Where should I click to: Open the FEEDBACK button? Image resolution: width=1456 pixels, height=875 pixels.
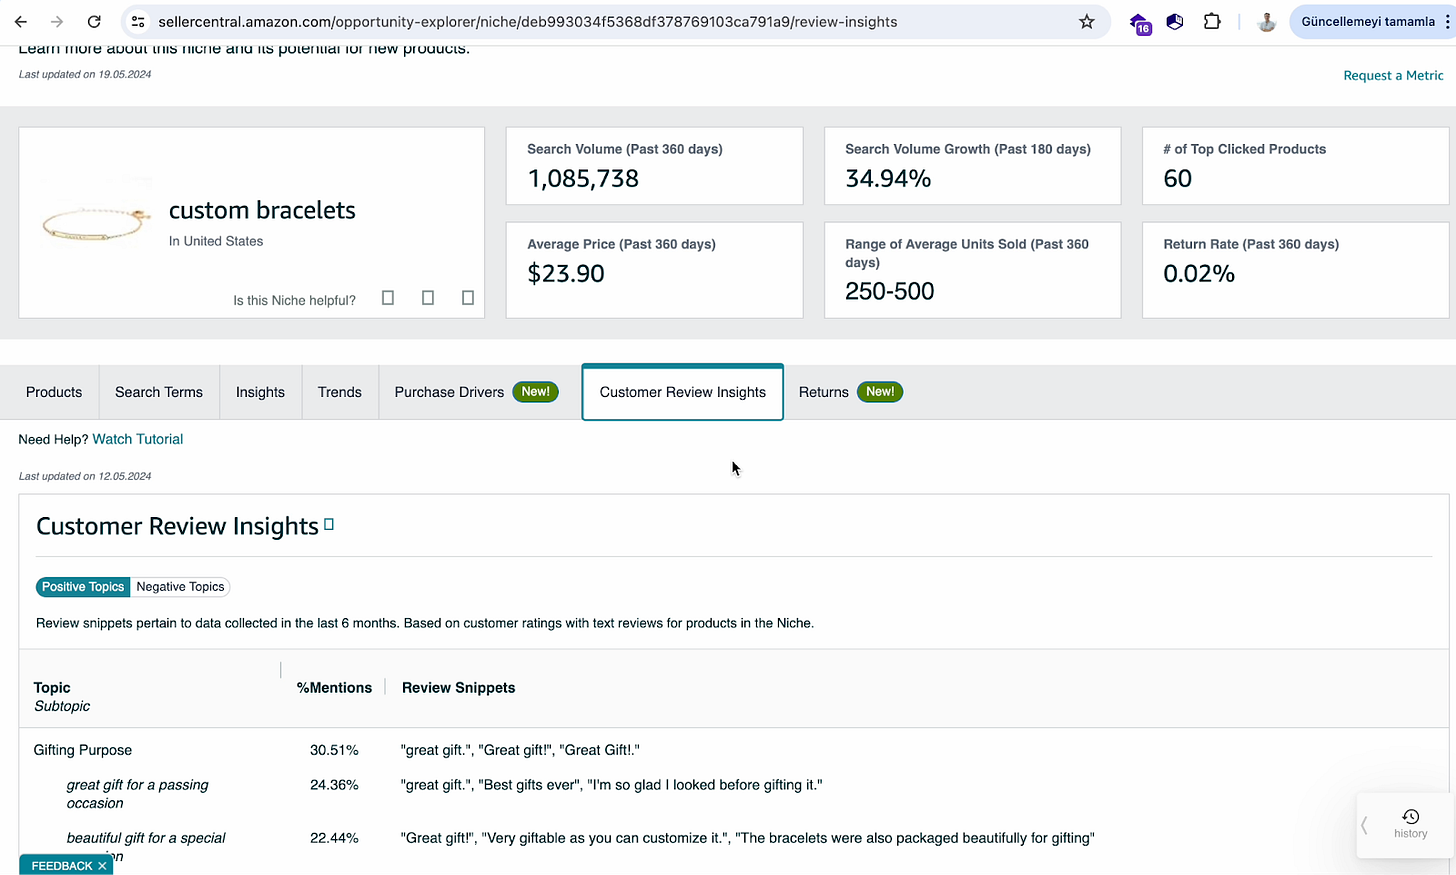click(62, 866)
